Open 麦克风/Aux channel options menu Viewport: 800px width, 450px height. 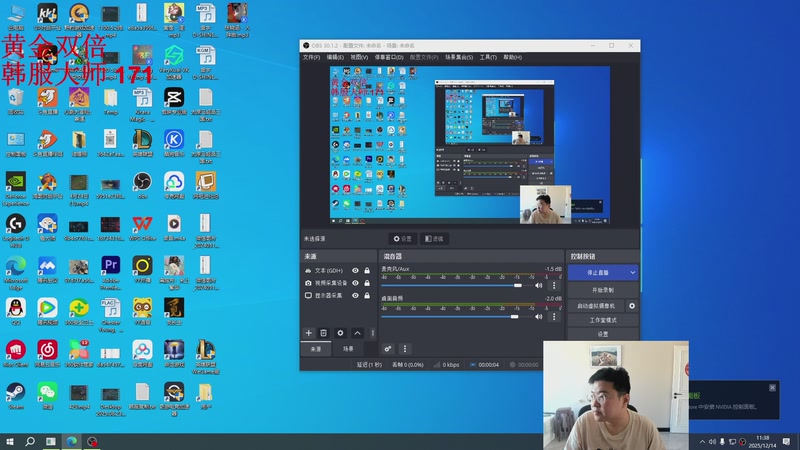tap(554, 285)
